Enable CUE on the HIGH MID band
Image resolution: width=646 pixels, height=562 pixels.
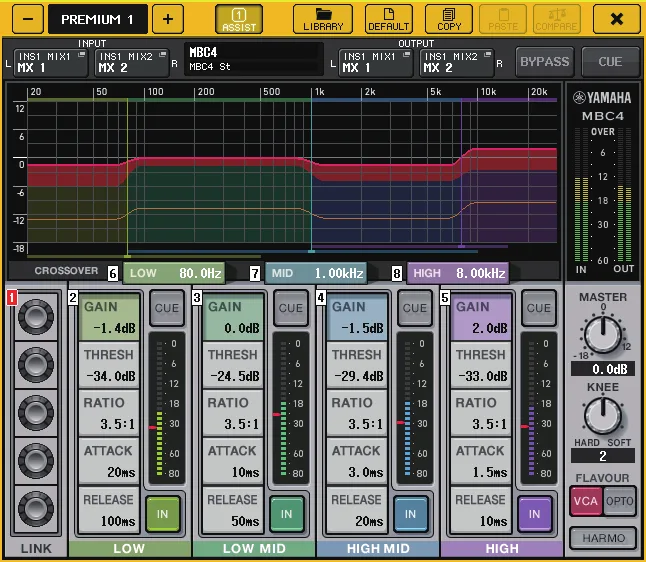414,308
